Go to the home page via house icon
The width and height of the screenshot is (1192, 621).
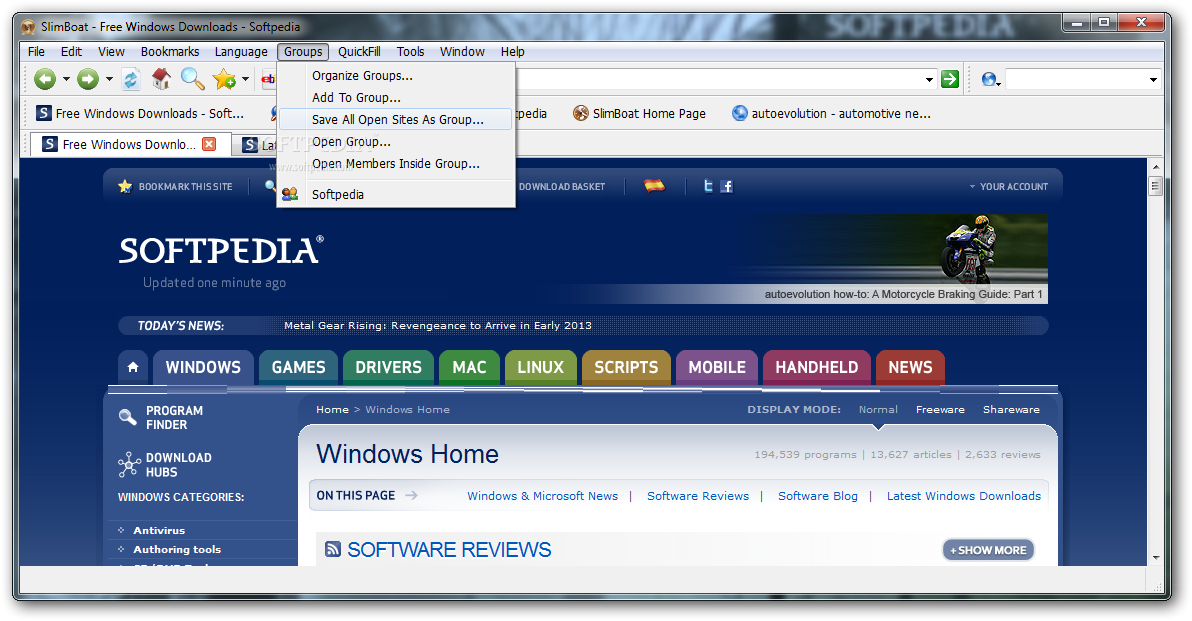tap(161, 78)
